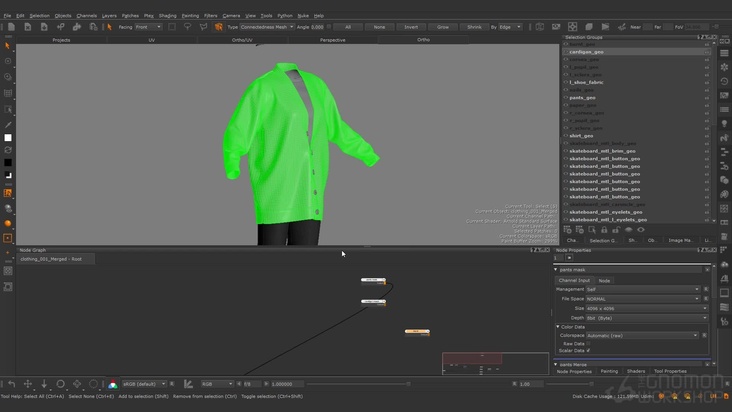This screenshot has height=412, width=732.
Task: Open the Facing dropdown set to Front
Action: click(148, 27)
